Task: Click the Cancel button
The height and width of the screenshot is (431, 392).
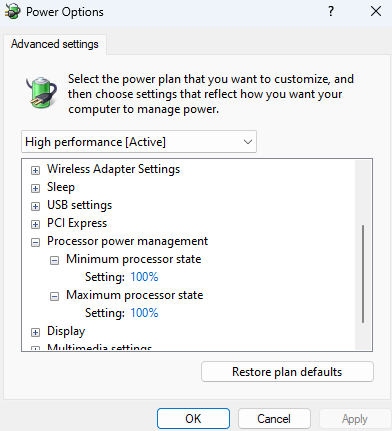Action: coord(274,419)
